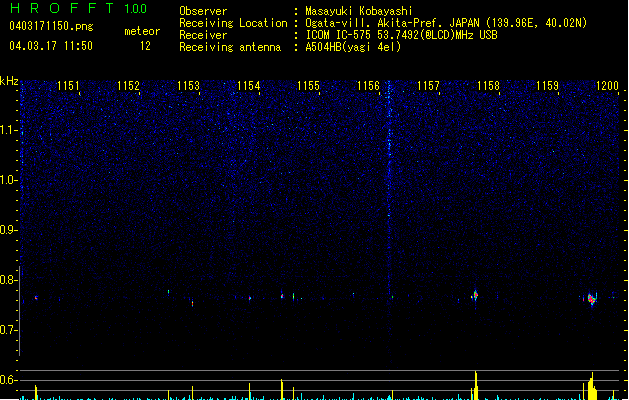Screen dimensions: 629x400
Task: Click the 1.1 kHz frequency label
Action: pos(9,130)
